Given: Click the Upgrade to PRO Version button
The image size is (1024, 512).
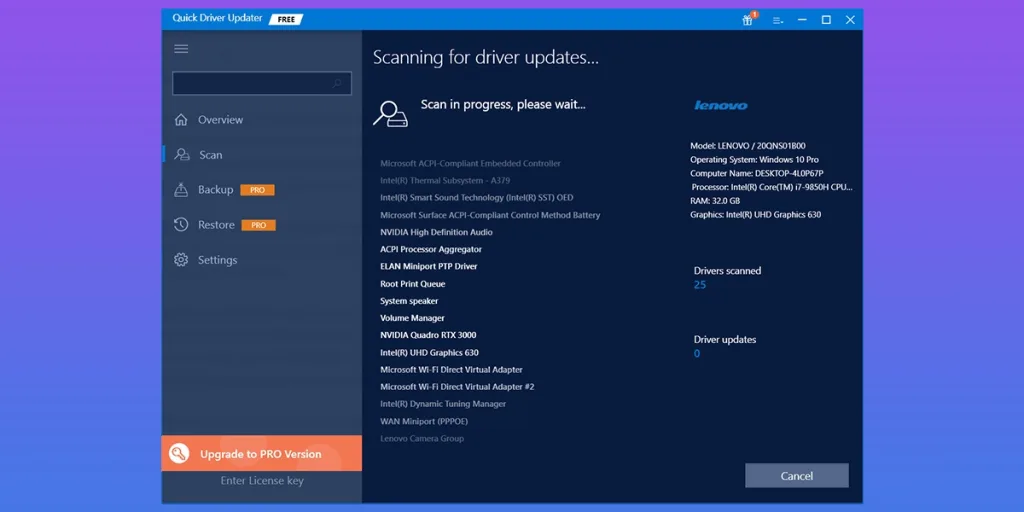Looking at the screenshot, I should (261, 454).
